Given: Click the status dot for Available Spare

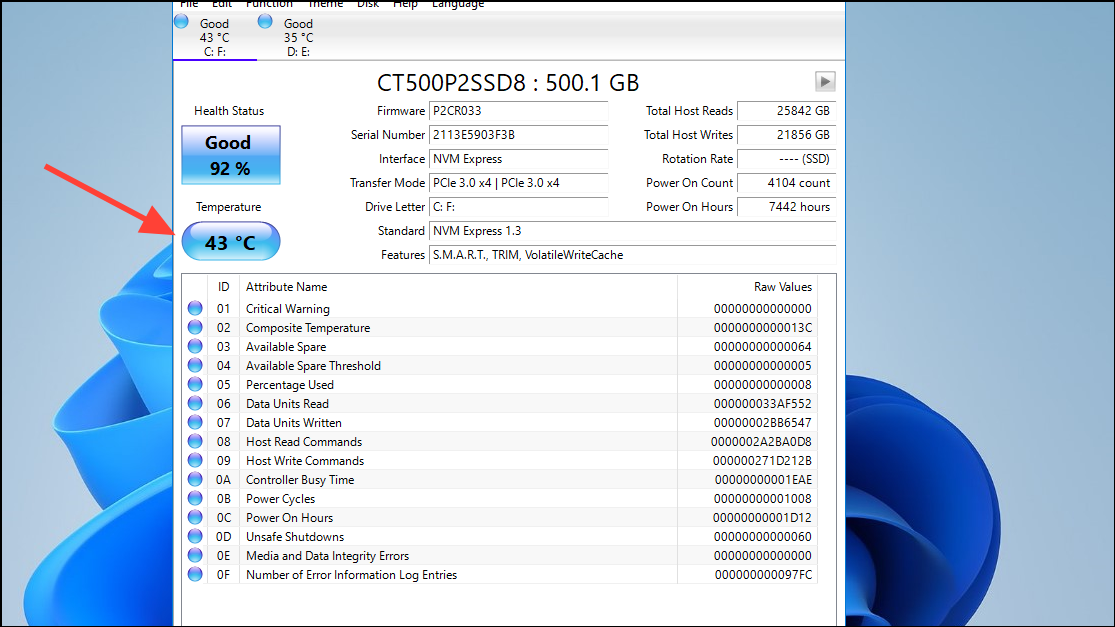Looking at the screenshot, I should [x=195, y=346].
